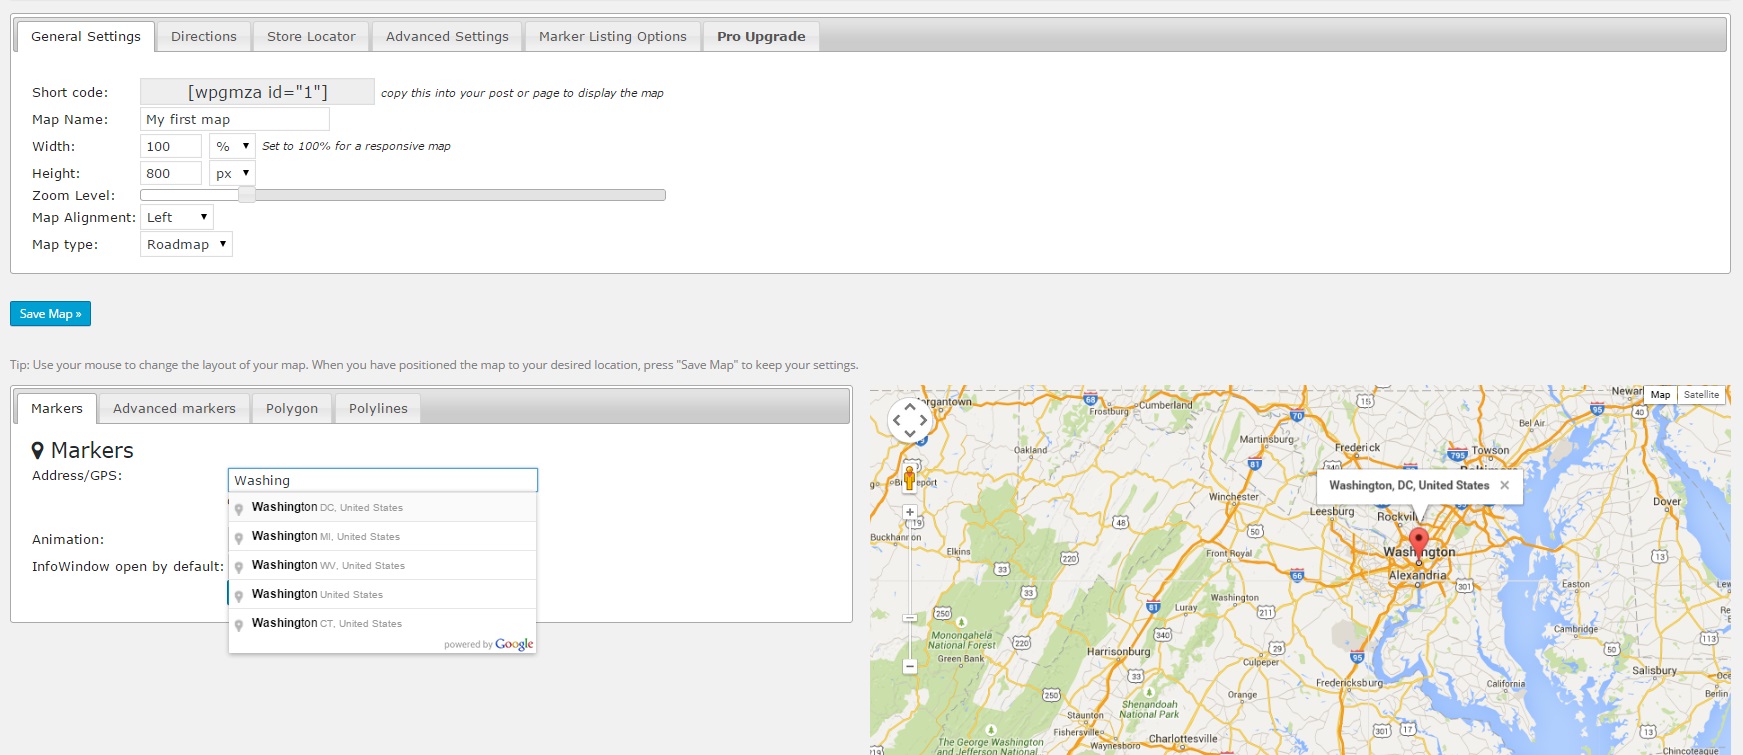Zoom out with the map minus button
The height and width of the screenshot is (755, 1743).
click(x=910, y=666)
